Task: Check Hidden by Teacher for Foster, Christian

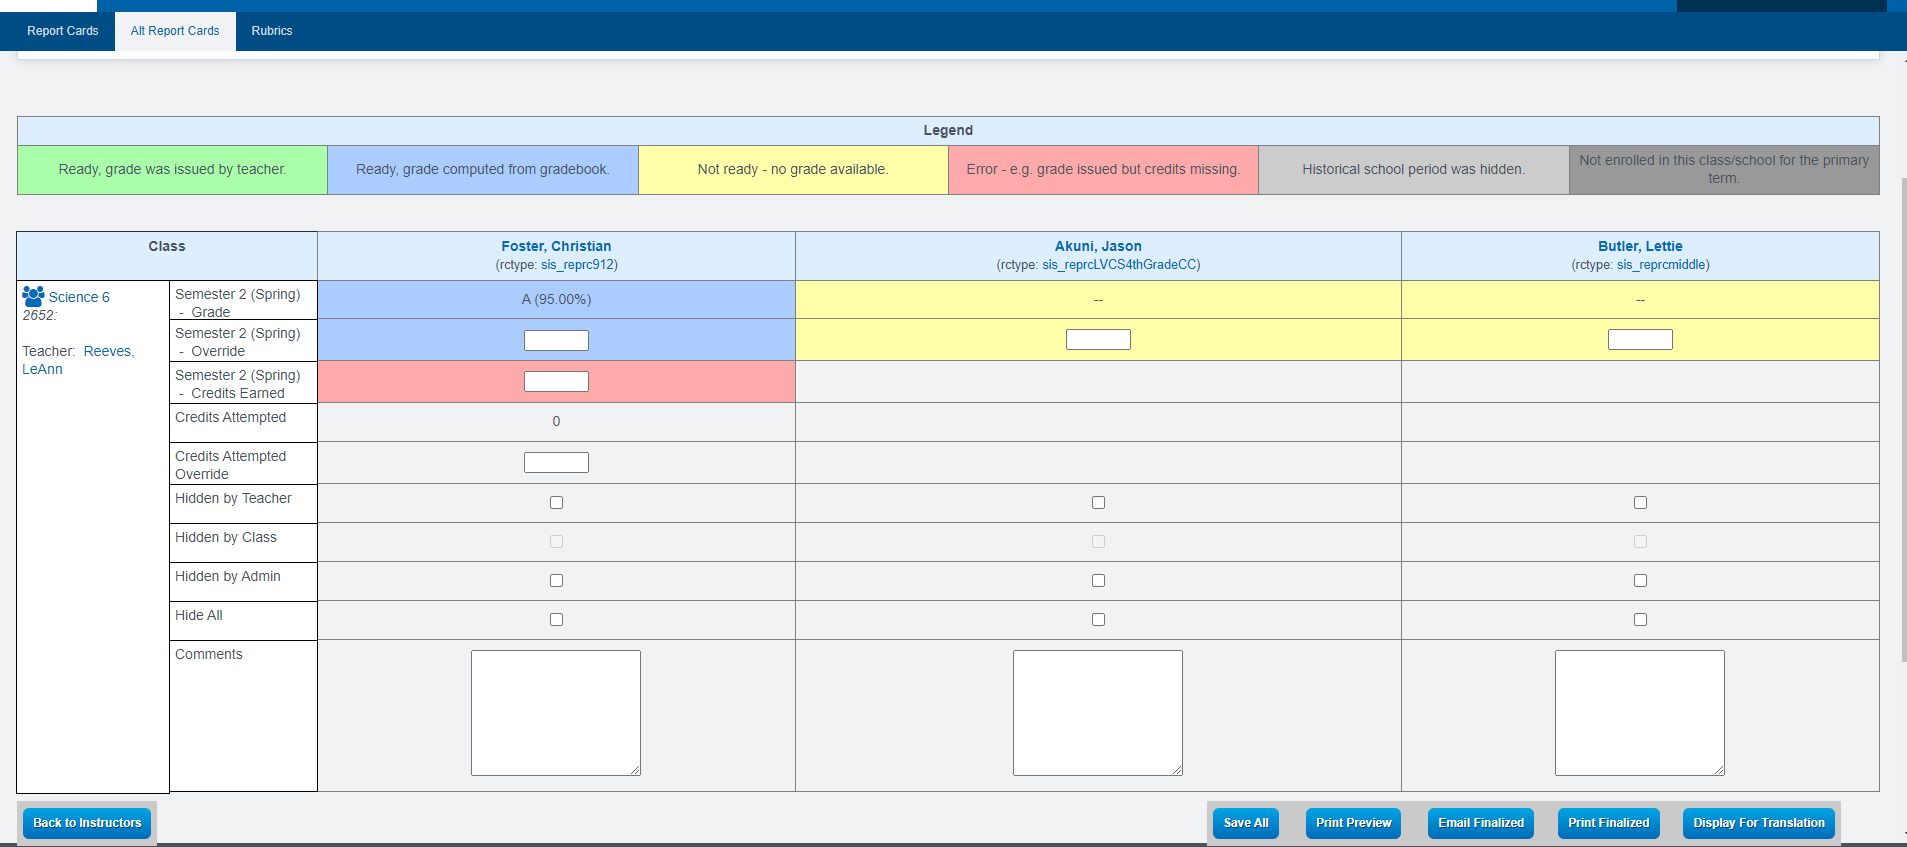Action: (556, 503)
